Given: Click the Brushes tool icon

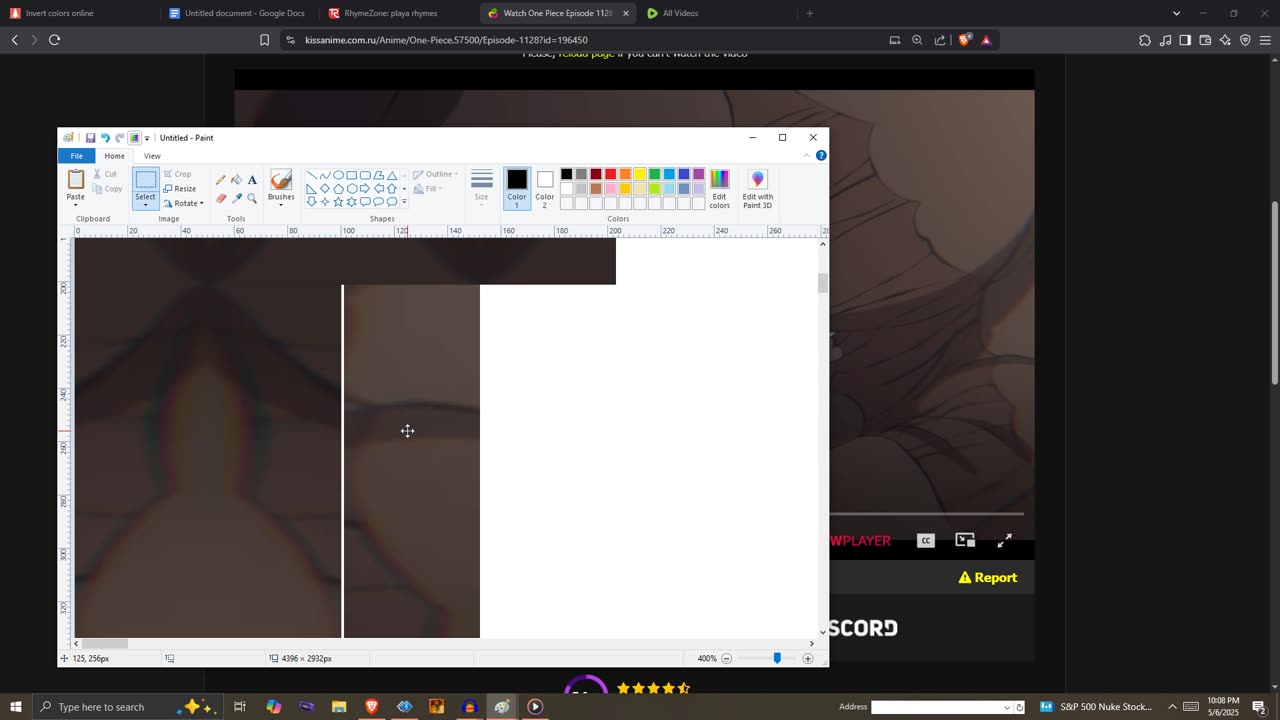Looking at the screenshot, I should click(x=281, y=180).
